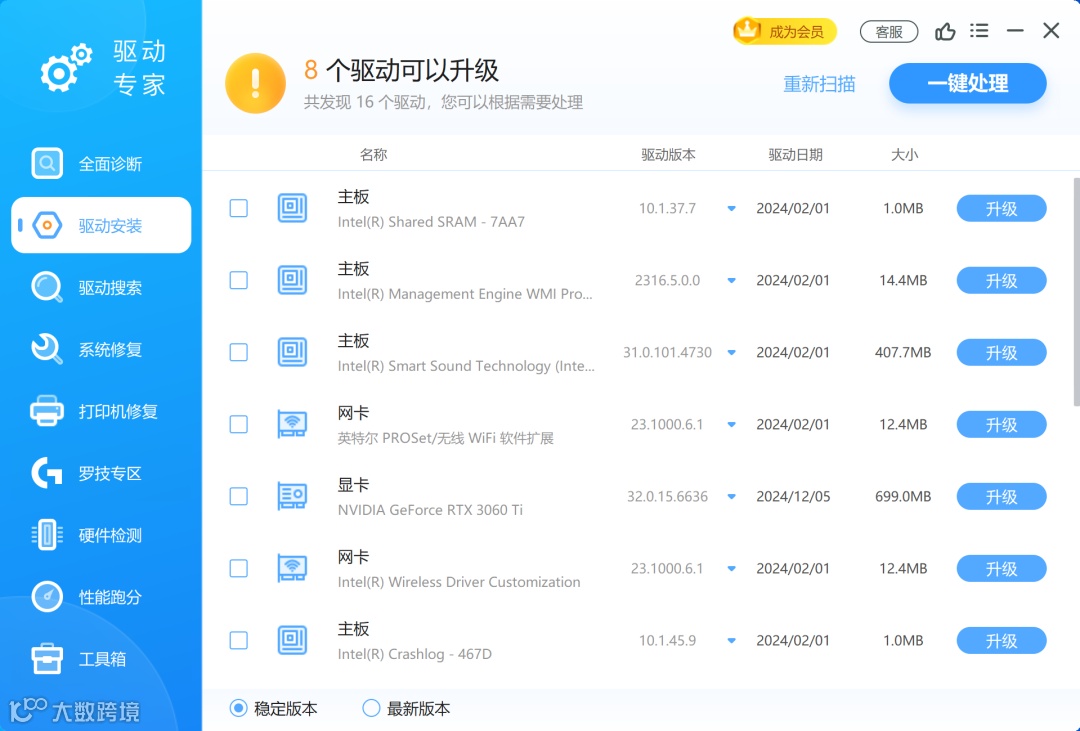Switch to 打印机修复 section
The width and height of the screenshot is (1080, 731).
(x=101, y=411)
